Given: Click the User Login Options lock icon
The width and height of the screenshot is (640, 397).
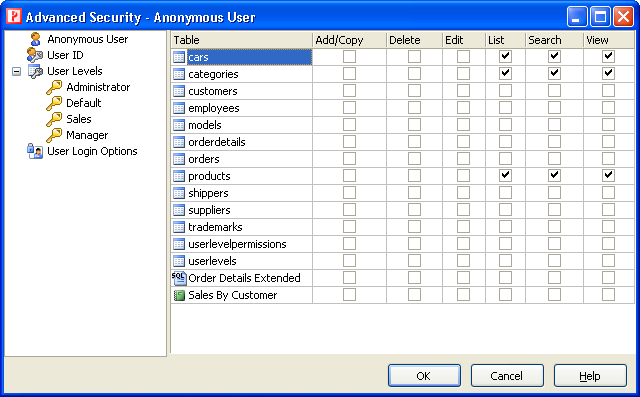Looking at the screenshot, I should click(x=35, y=151).
